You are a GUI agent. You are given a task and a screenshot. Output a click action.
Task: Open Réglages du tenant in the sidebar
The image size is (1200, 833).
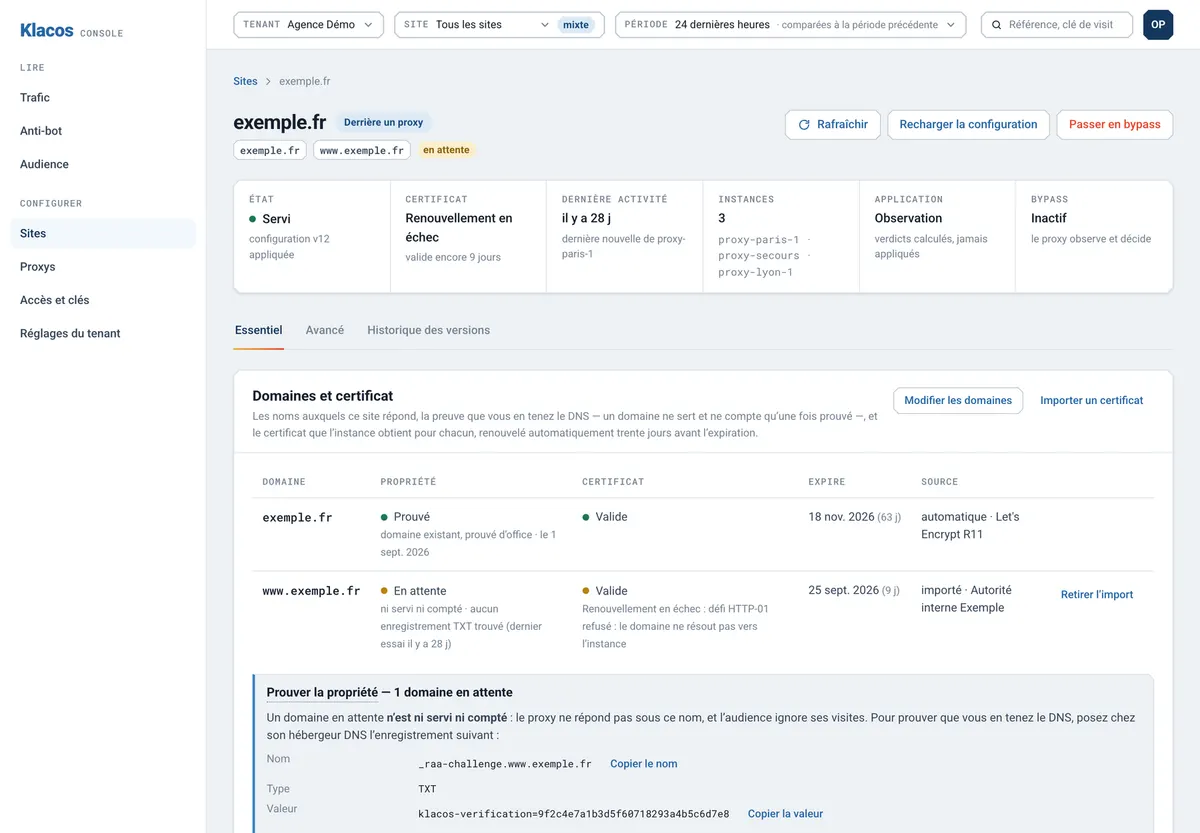[103, 334]
